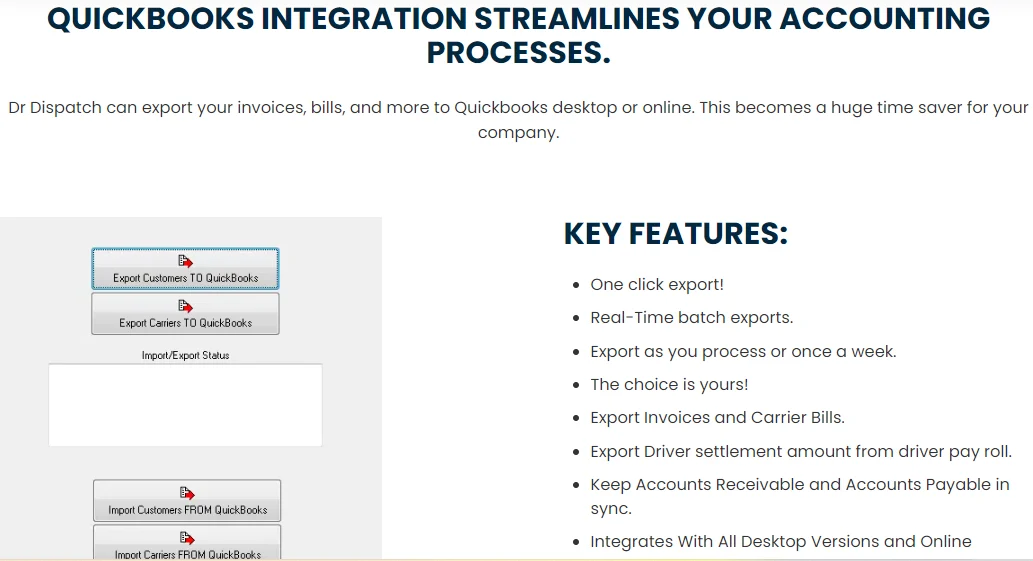Click the 'One click export!' bullet
Screen dimensions: 1033x561
pyautogui.click(x=657, y=284)
